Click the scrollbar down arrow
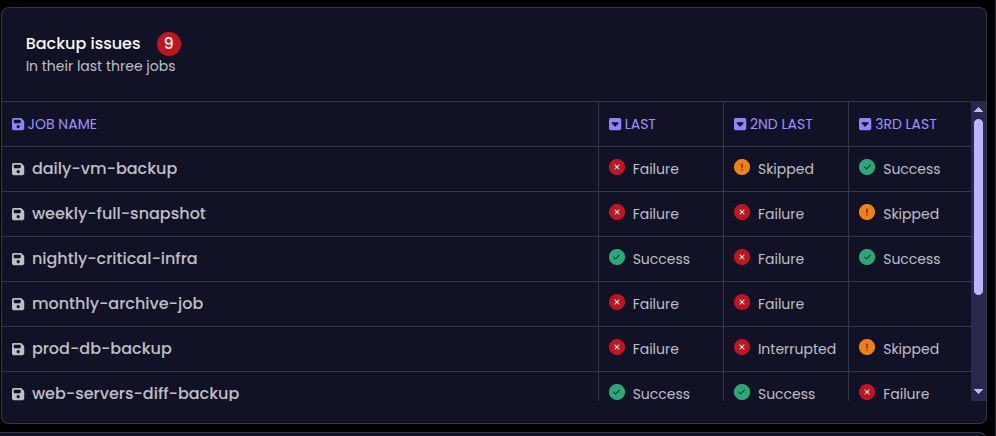This screenshot has height=436, width=996. (x=978, y=392)
